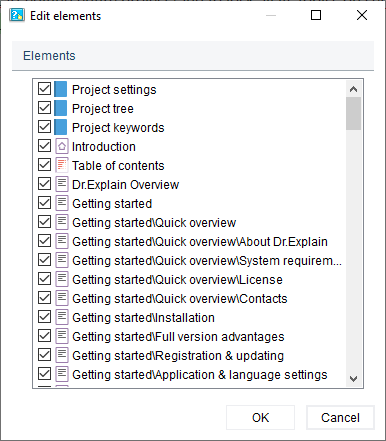Click the scroll down arrow in elements list
Image resolution: width=386 pixels, height=441 pixels.
(353, 379)
